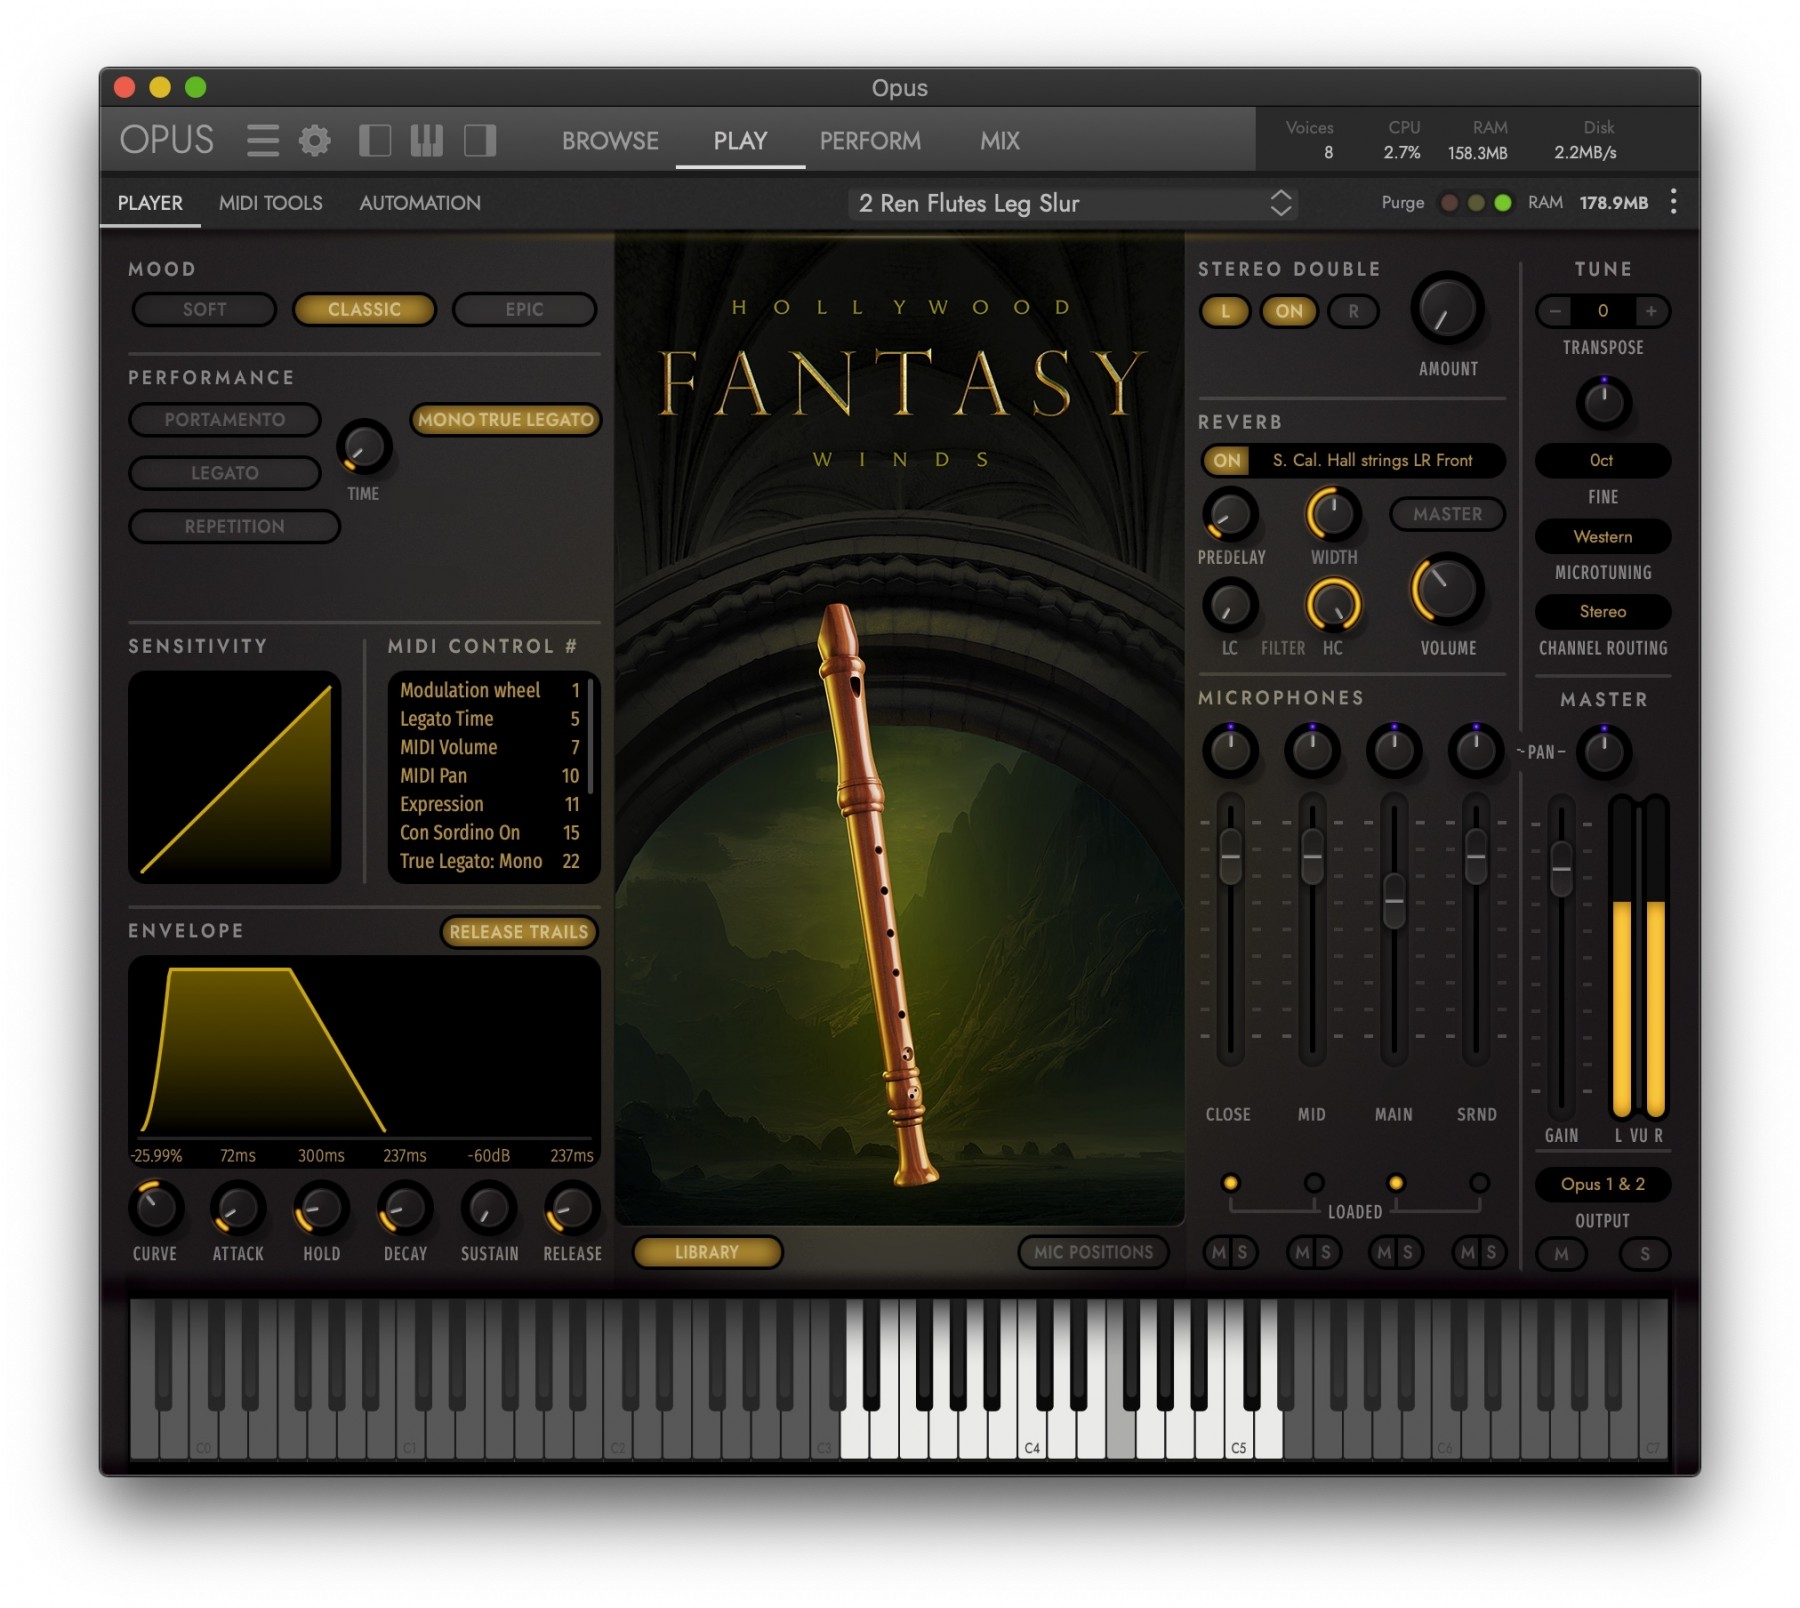Turn the Stereo Double Amount knob

tap(1447, 309)
